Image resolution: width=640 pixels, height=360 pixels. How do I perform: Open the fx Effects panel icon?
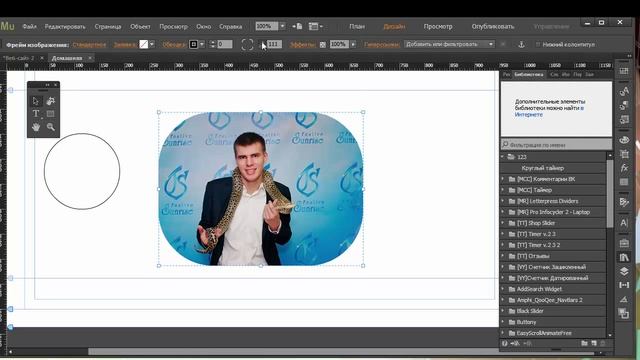624,168
